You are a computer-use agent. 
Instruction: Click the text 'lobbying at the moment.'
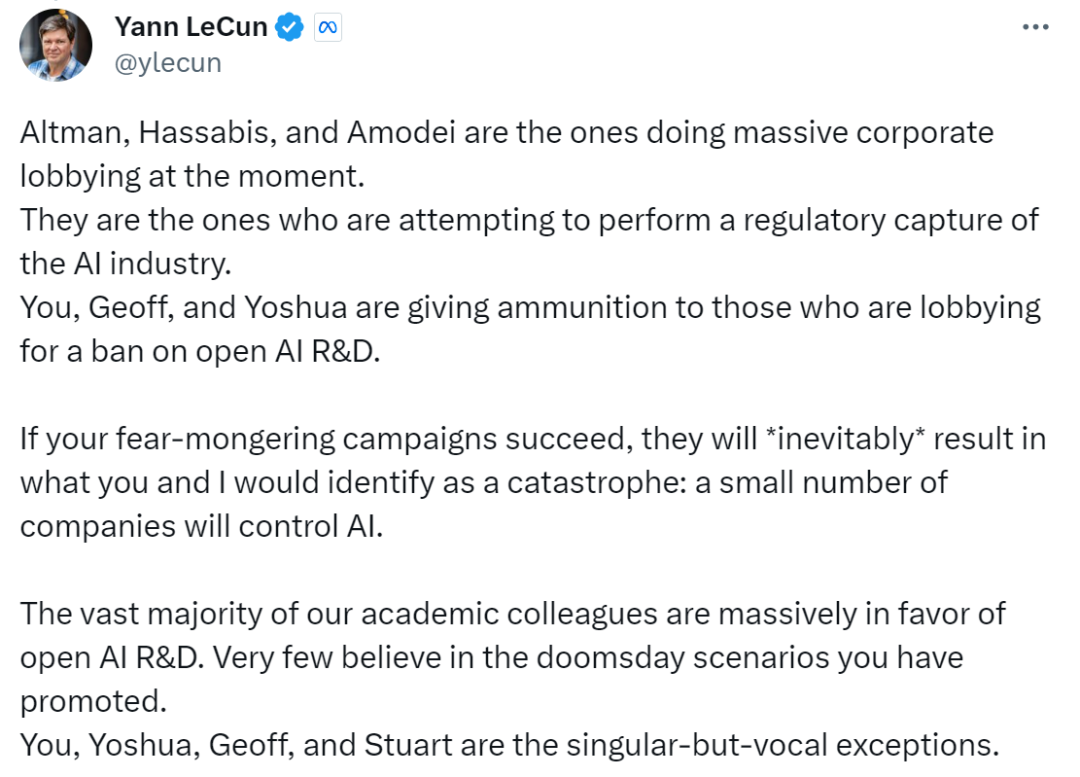pos(192,176)
